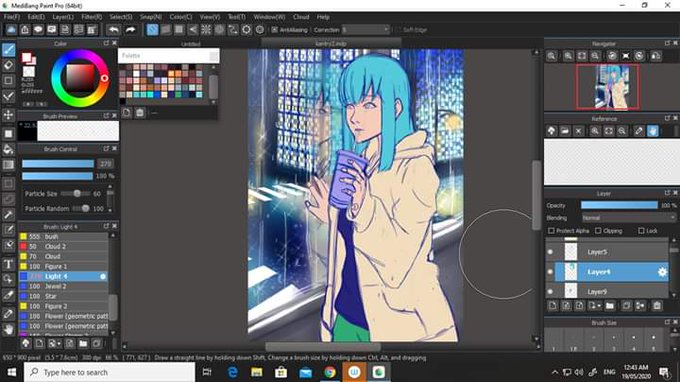Image resolution: width=680 pixels, height=382 pixels.
Task: Click the brush size slider in Brush Control
Action: point(58,163)
